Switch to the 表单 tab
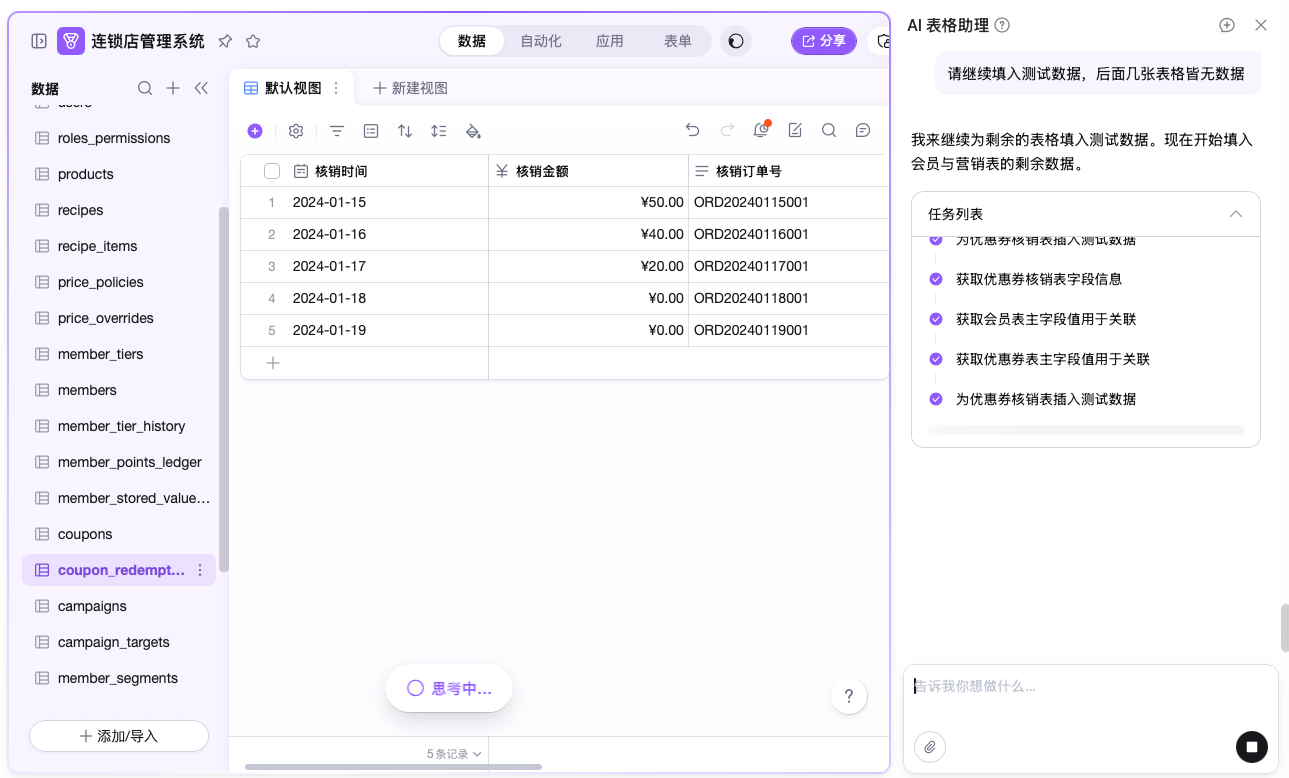This screenshot has height=778, width=1289. pos(678,41)
